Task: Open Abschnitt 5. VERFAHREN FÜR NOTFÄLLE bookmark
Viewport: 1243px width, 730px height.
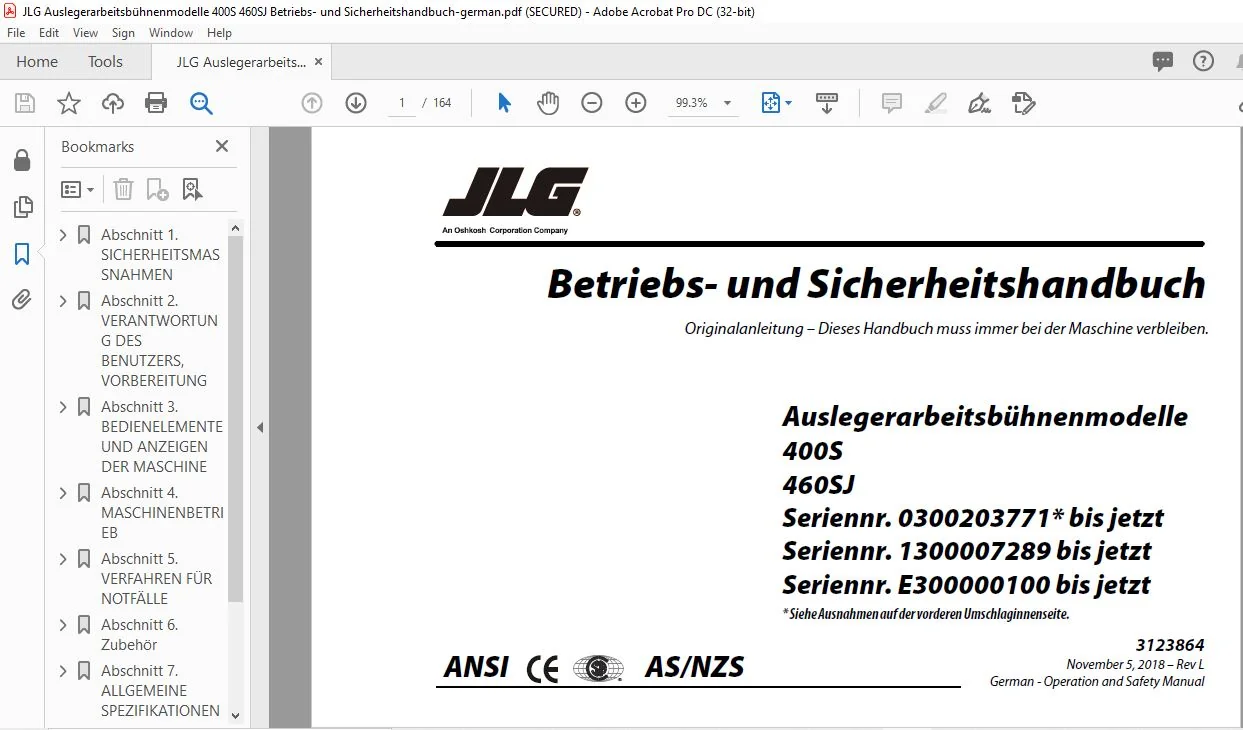Action: coord(156,579)
